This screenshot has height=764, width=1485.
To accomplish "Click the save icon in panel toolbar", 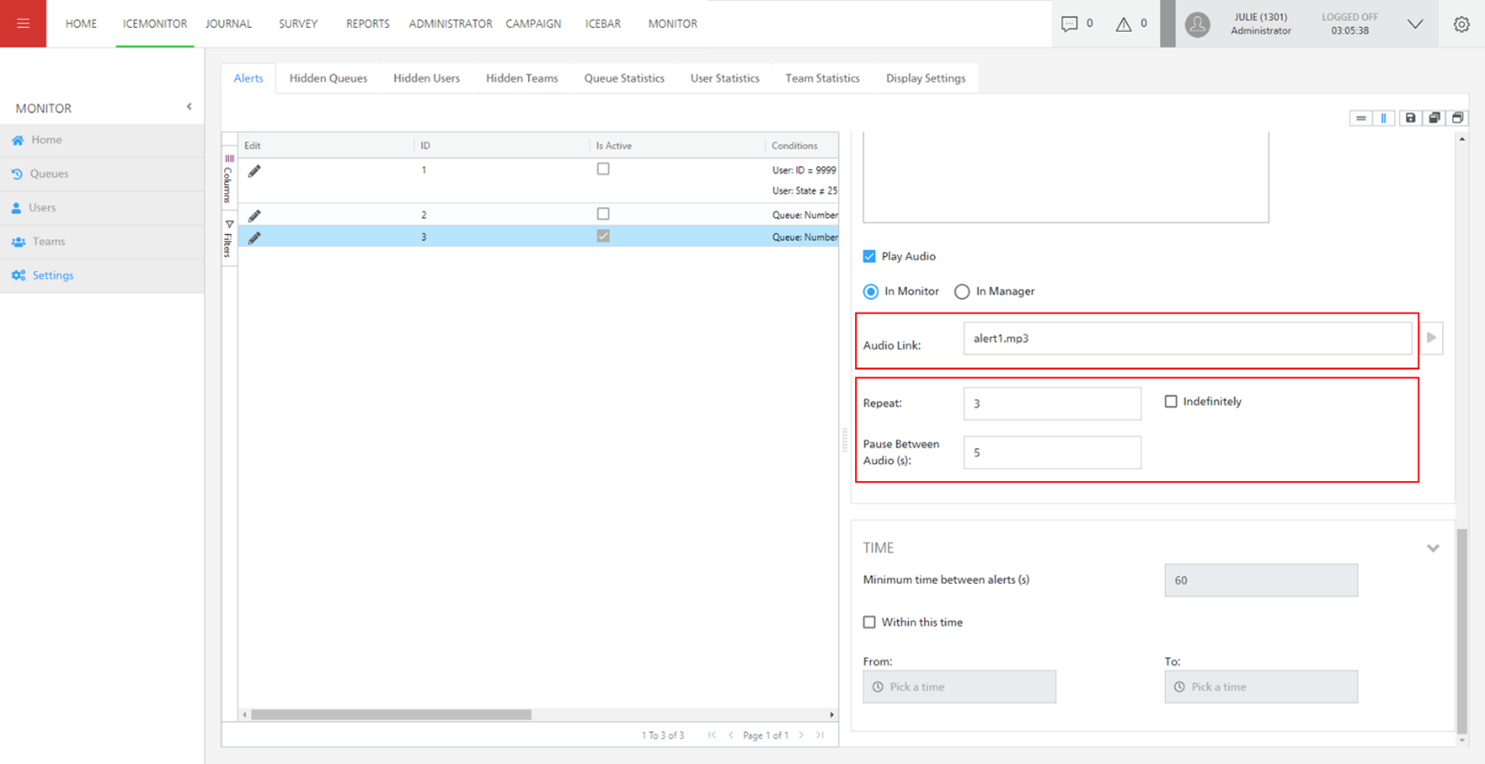I will point(1410,118).
